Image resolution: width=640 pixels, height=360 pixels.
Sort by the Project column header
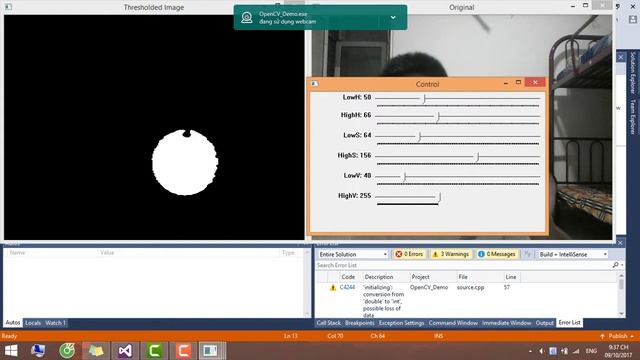(420, 277)
